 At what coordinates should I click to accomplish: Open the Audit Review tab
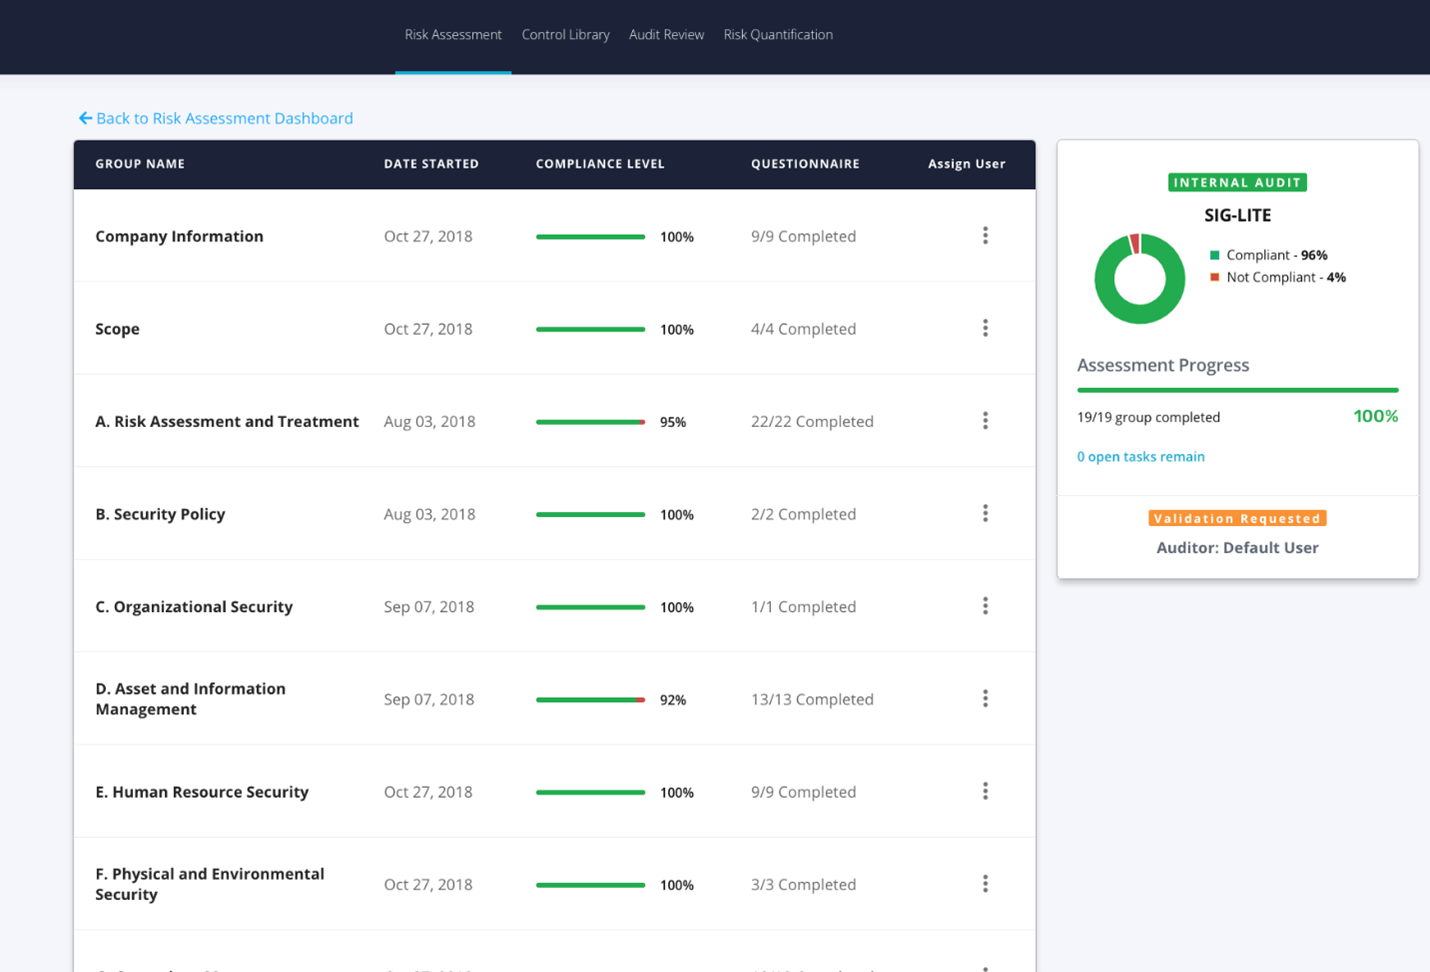(x=666, y=34)
